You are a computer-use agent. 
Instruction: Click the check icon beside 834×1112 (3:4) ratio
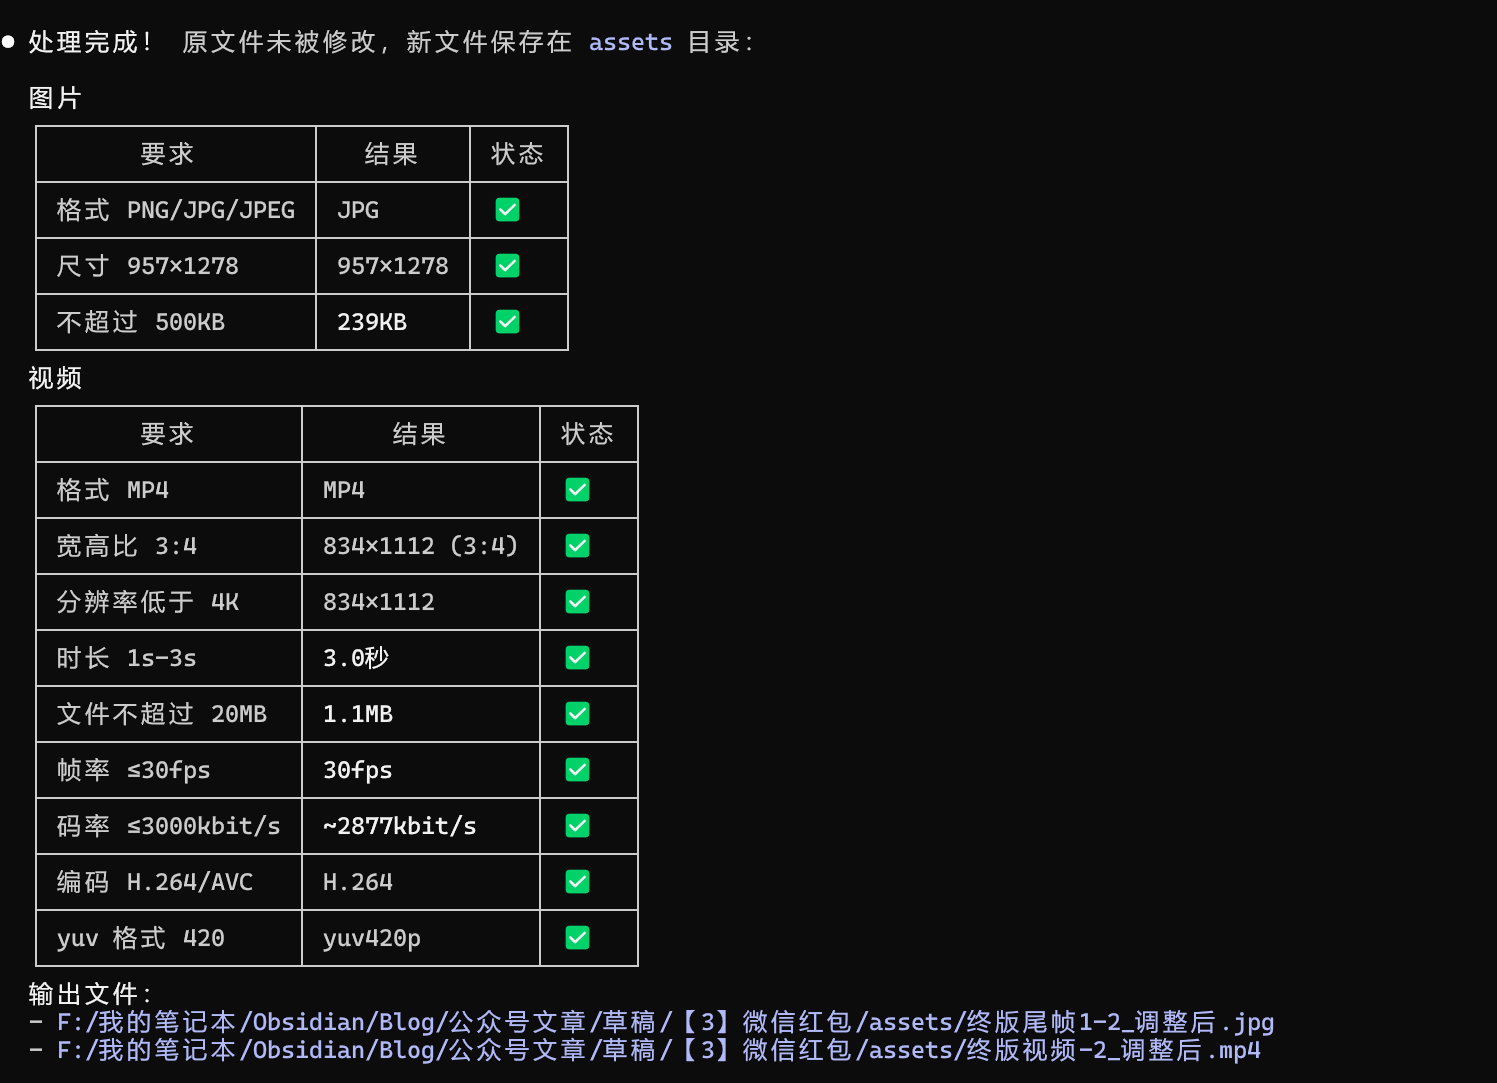coord(576,546)
